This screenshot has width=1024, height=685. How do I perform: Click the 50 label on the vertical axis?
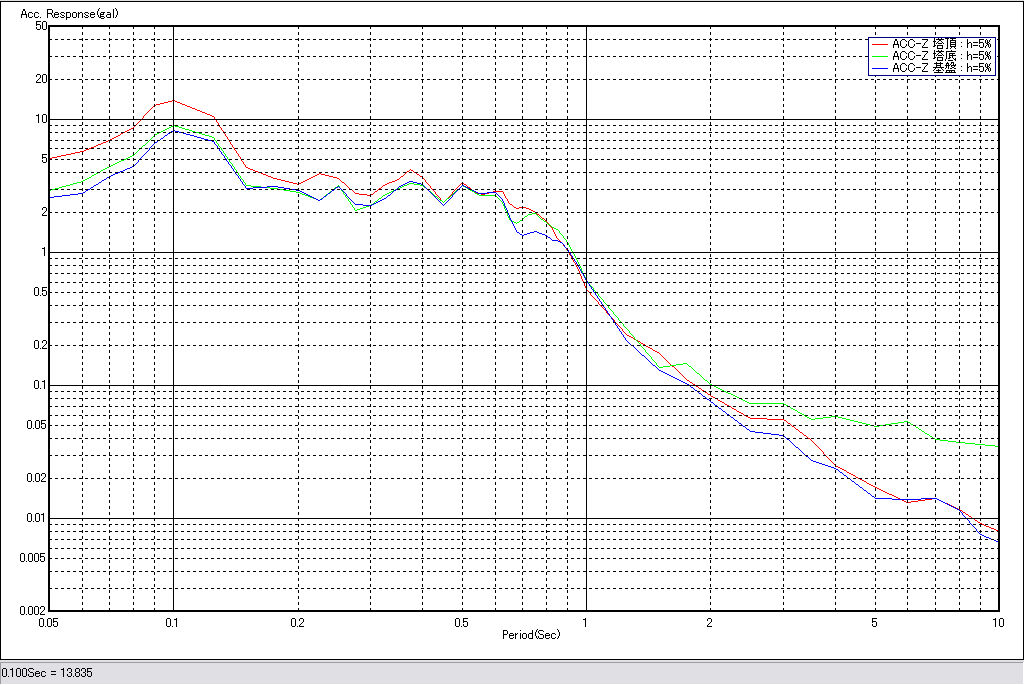click(41, 26)
